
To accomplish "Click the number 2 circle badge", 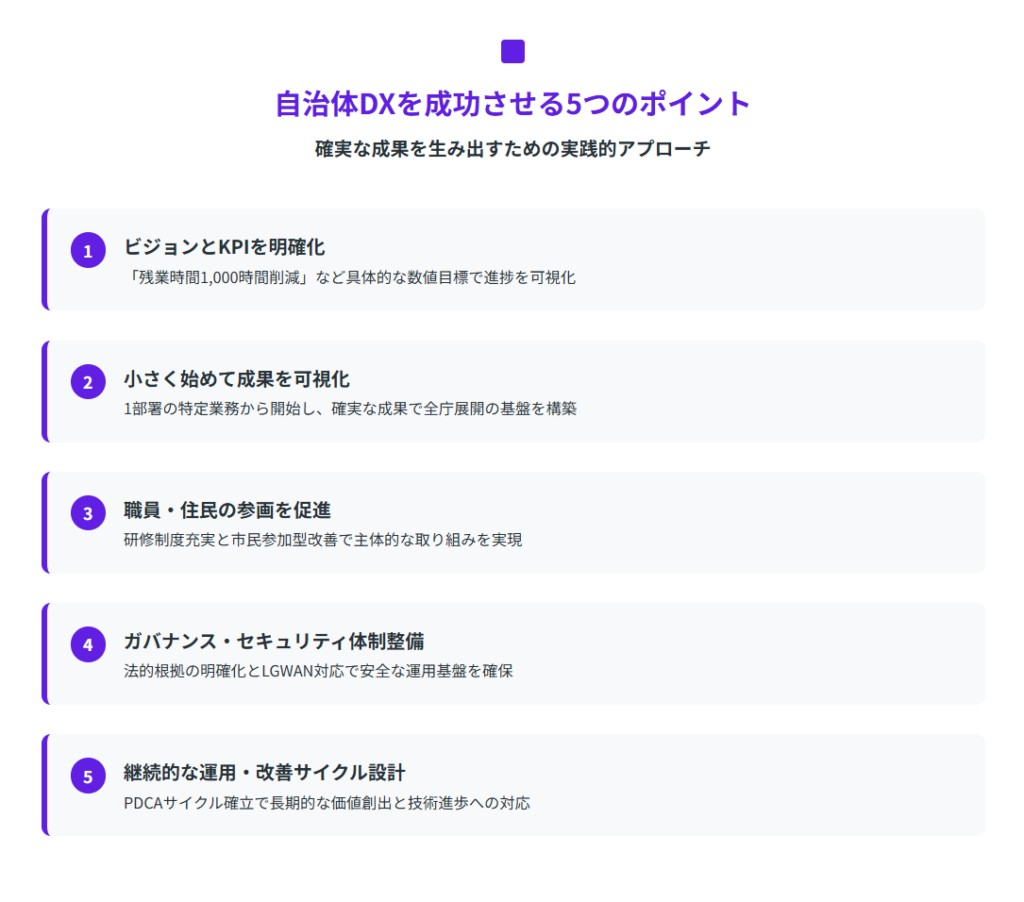I will pyautogui.click(x=88, y=382).
